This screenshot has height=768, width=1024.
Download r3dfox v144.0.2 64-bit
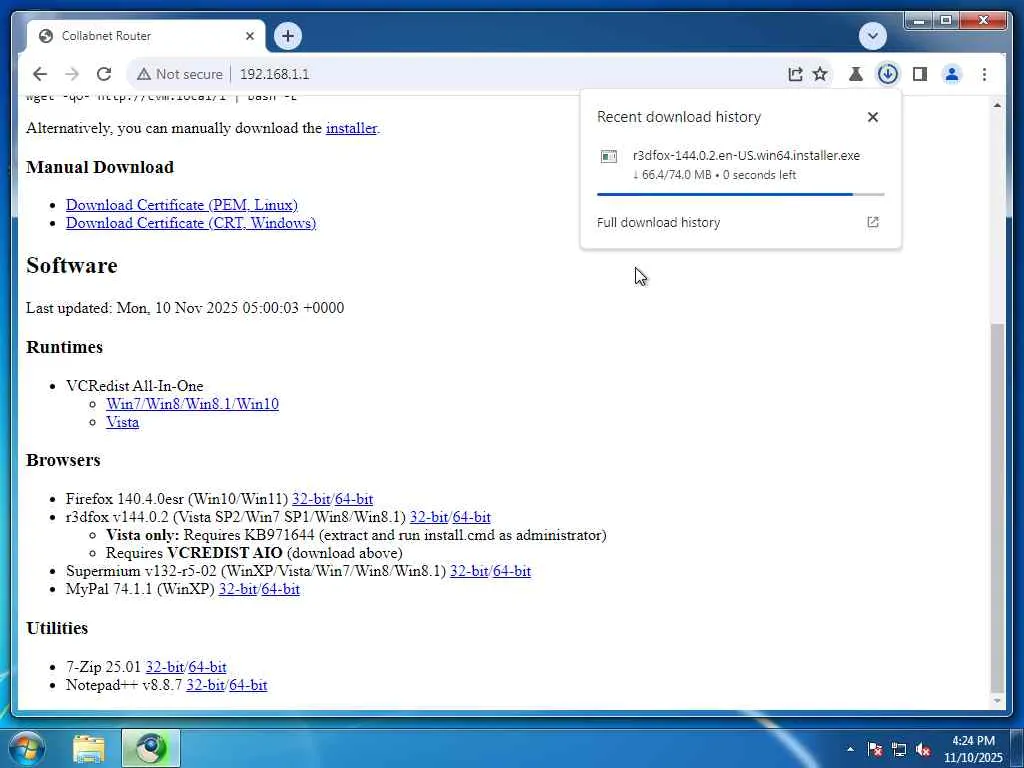pos(472,517)
